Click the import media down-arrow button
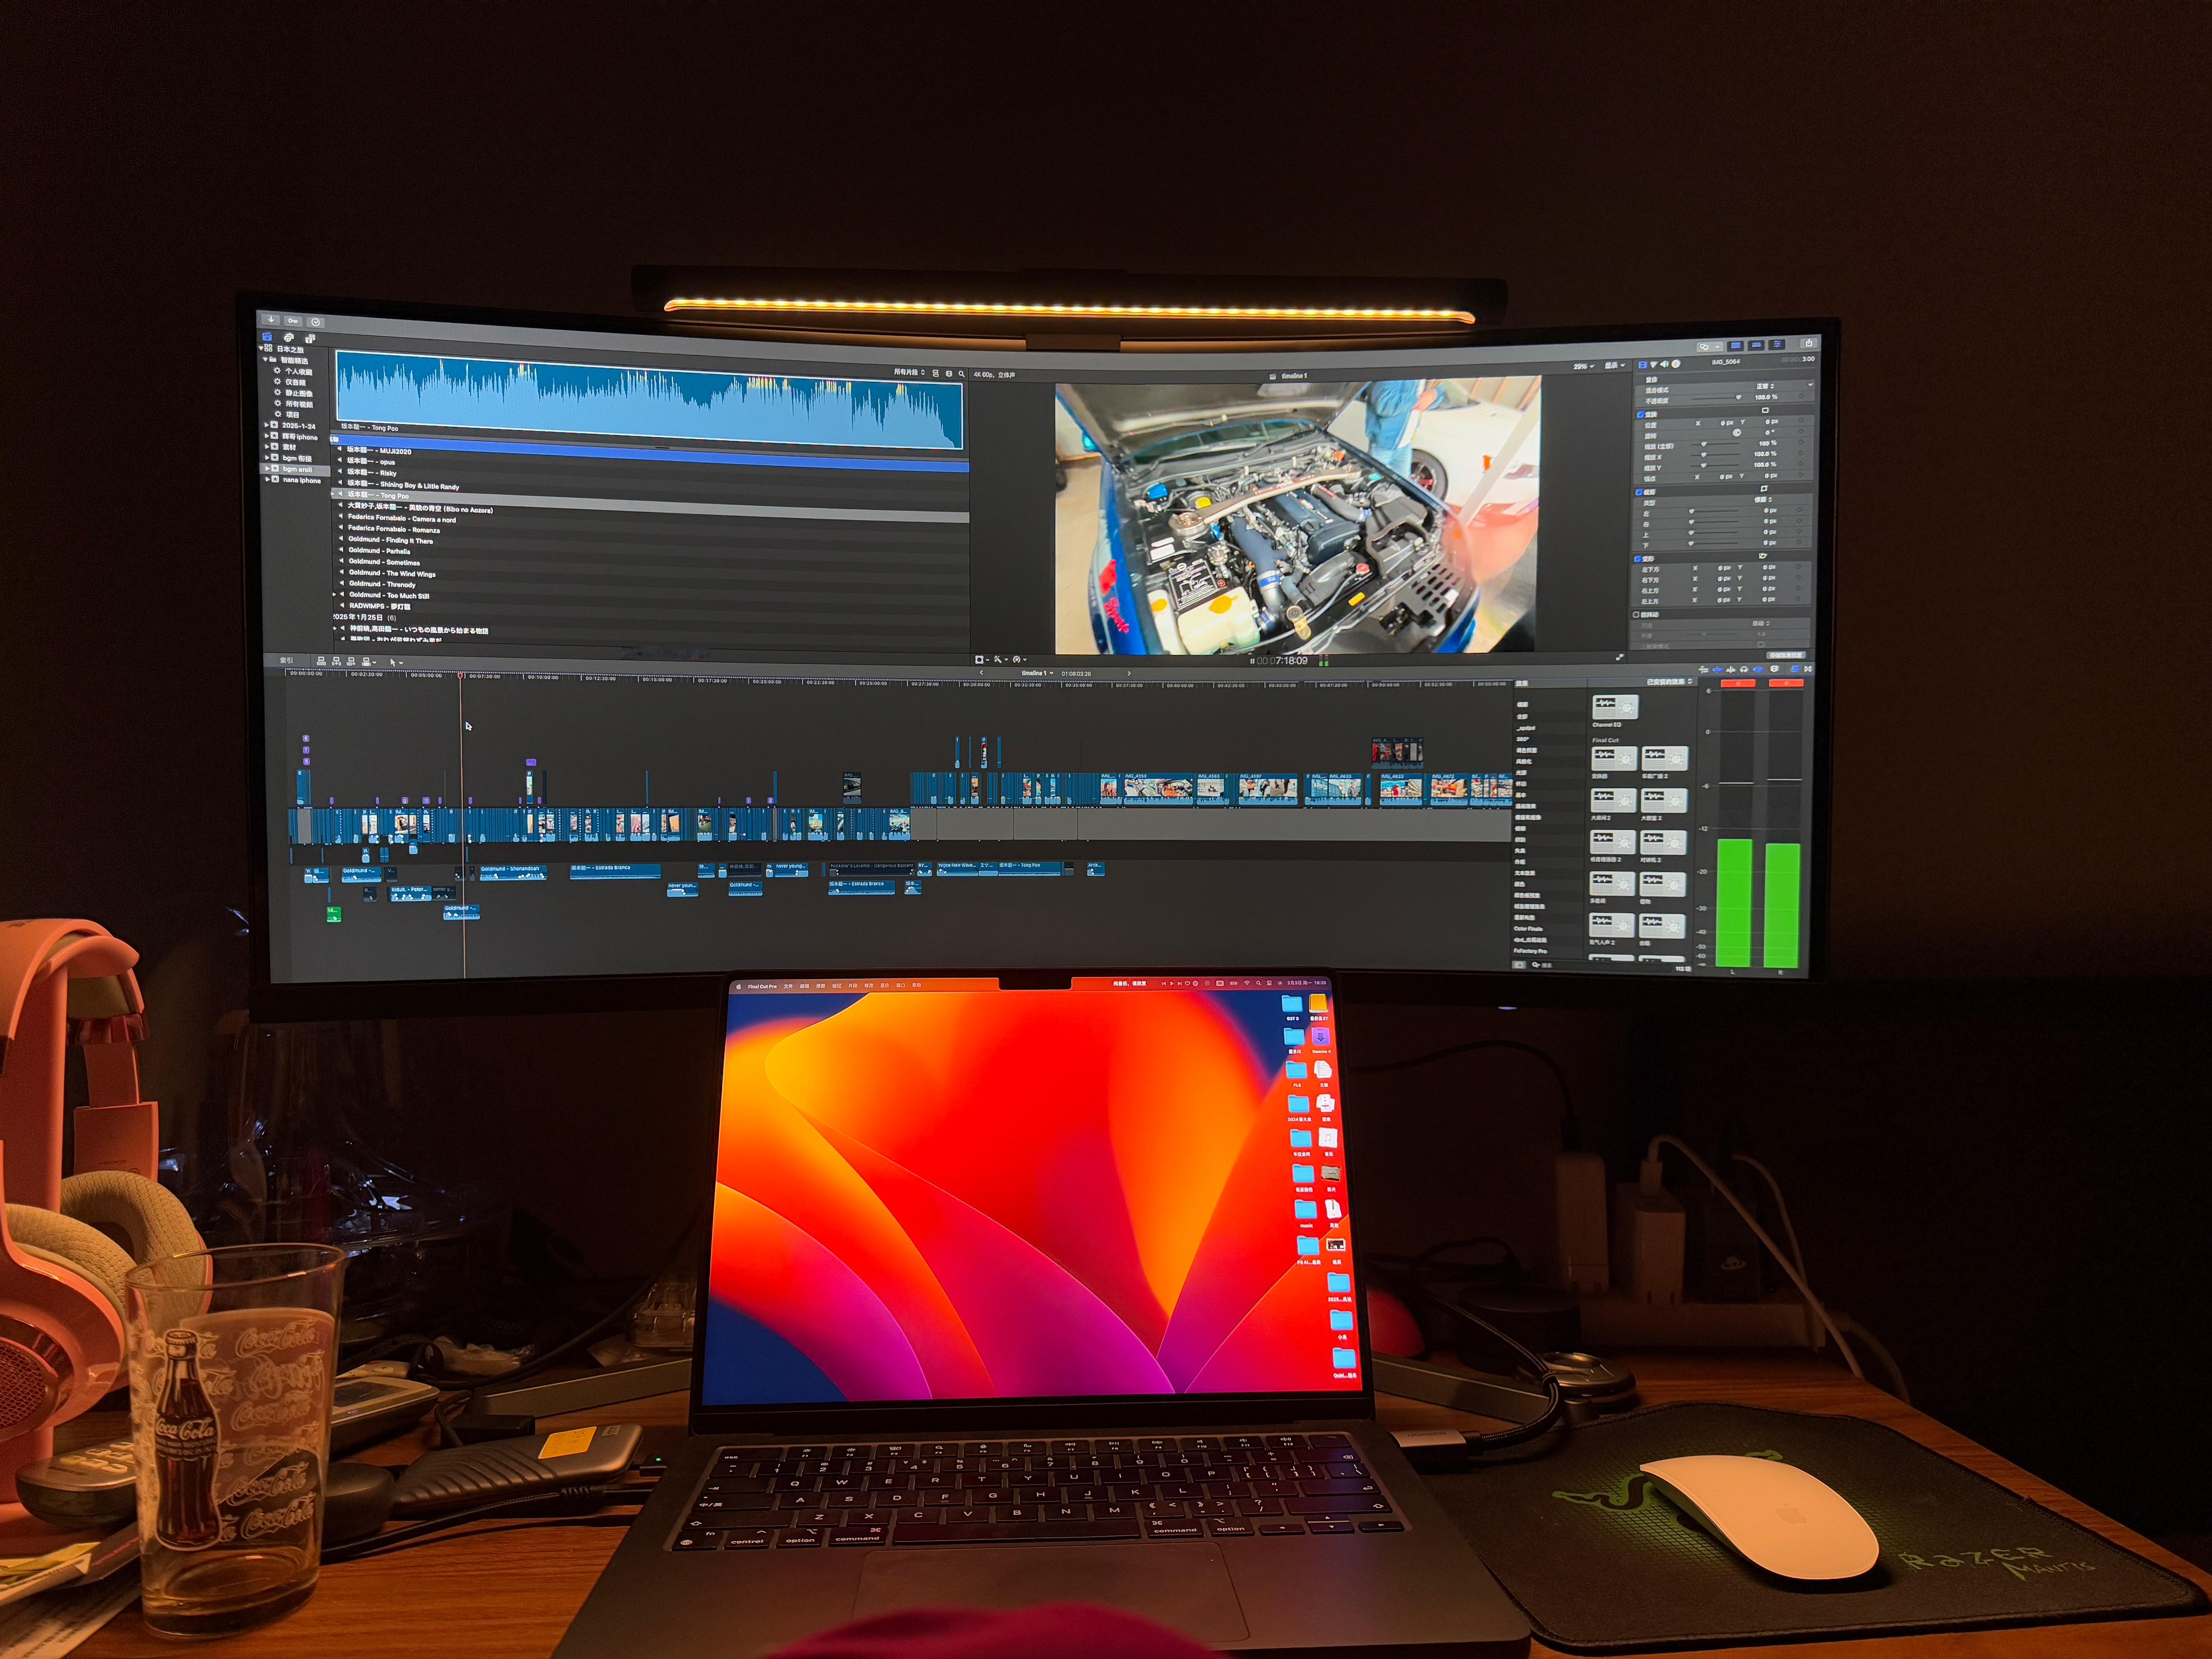Image resolution: width=2212 pixels, height=1659 pixels. [271, 320]
